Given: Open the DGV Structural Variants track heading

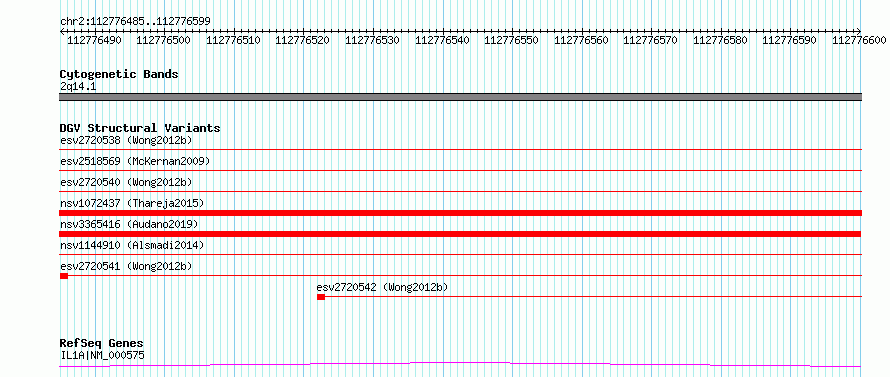Looking at the screenshot, I should pyautogui.click(x=140, y=128).
